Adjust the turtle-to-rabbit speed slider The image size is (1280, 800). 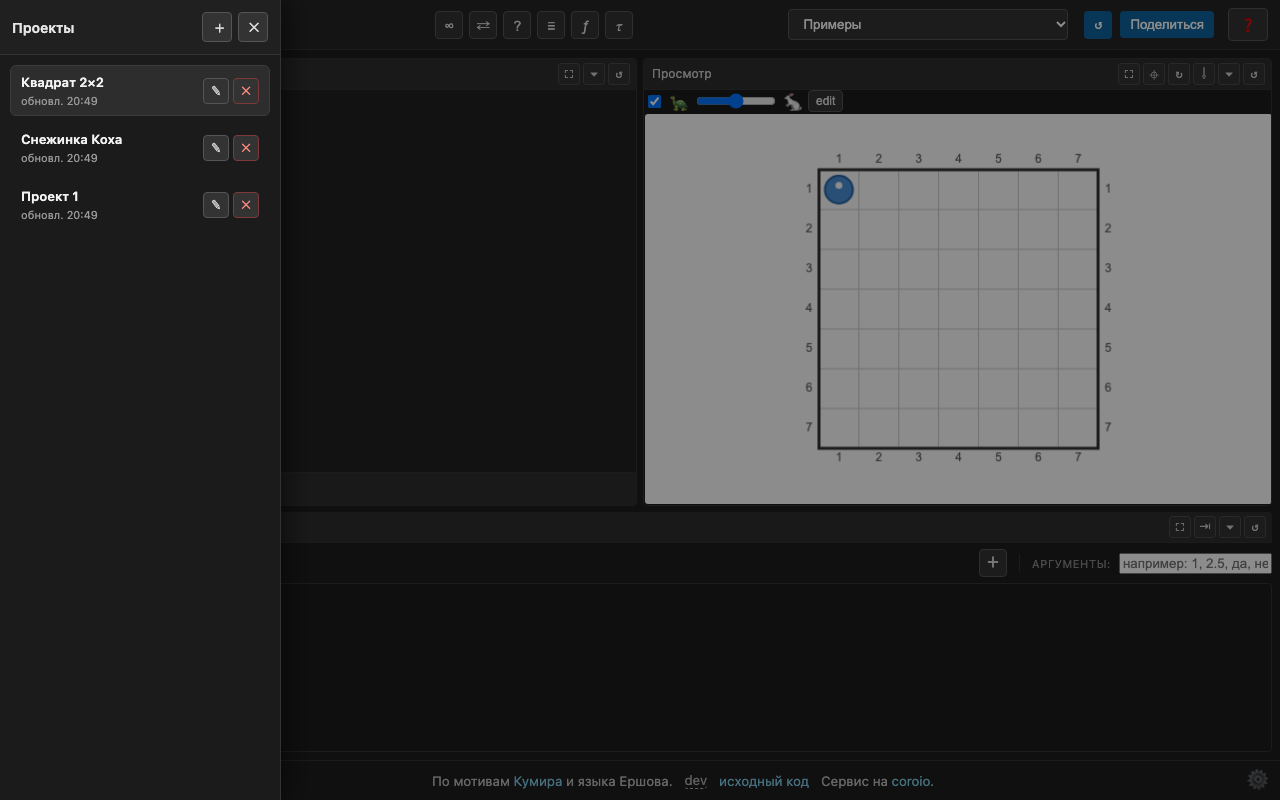[x=736, y=101]
